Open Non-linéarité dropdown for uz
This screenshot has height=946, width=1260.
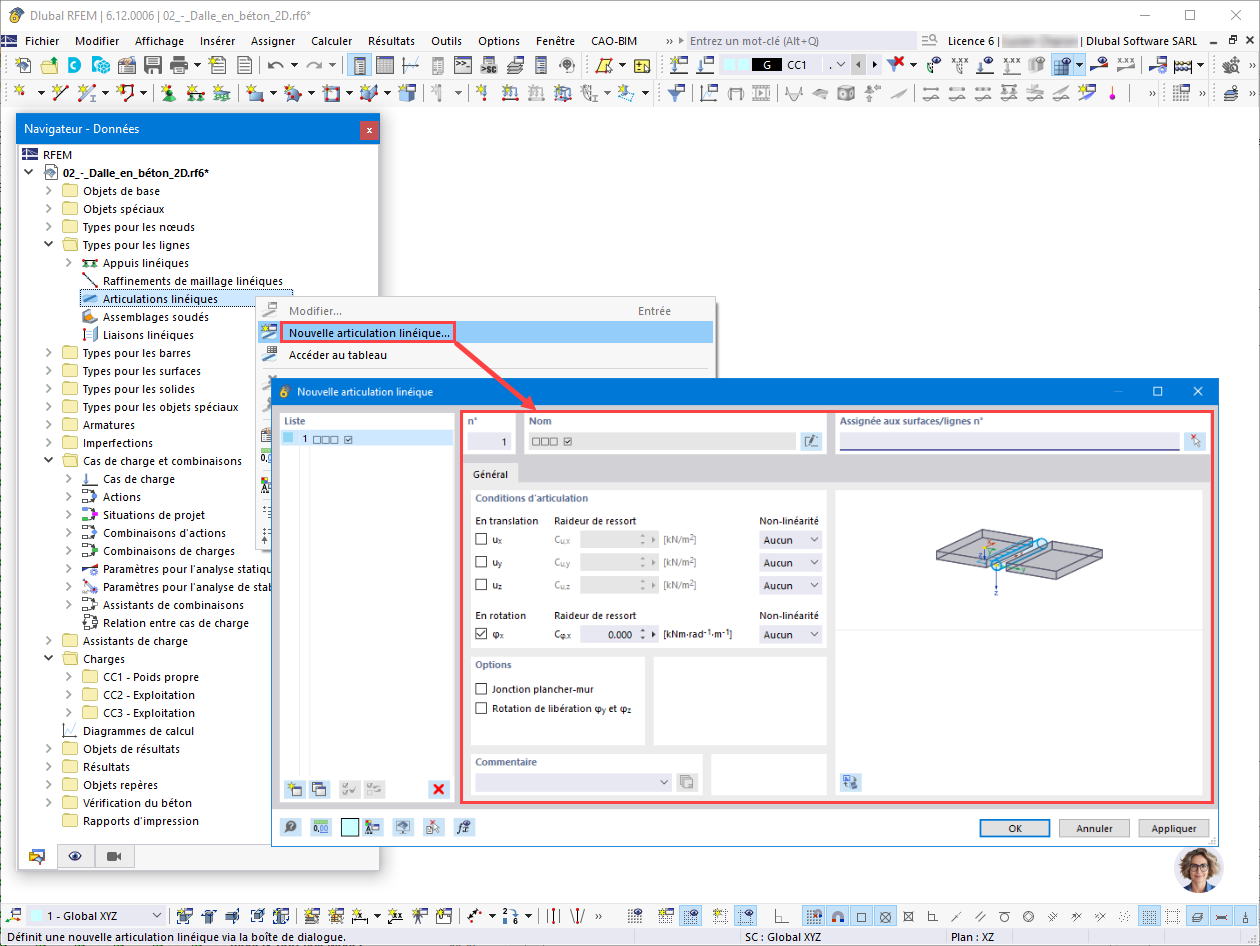(x=790, y=585)
